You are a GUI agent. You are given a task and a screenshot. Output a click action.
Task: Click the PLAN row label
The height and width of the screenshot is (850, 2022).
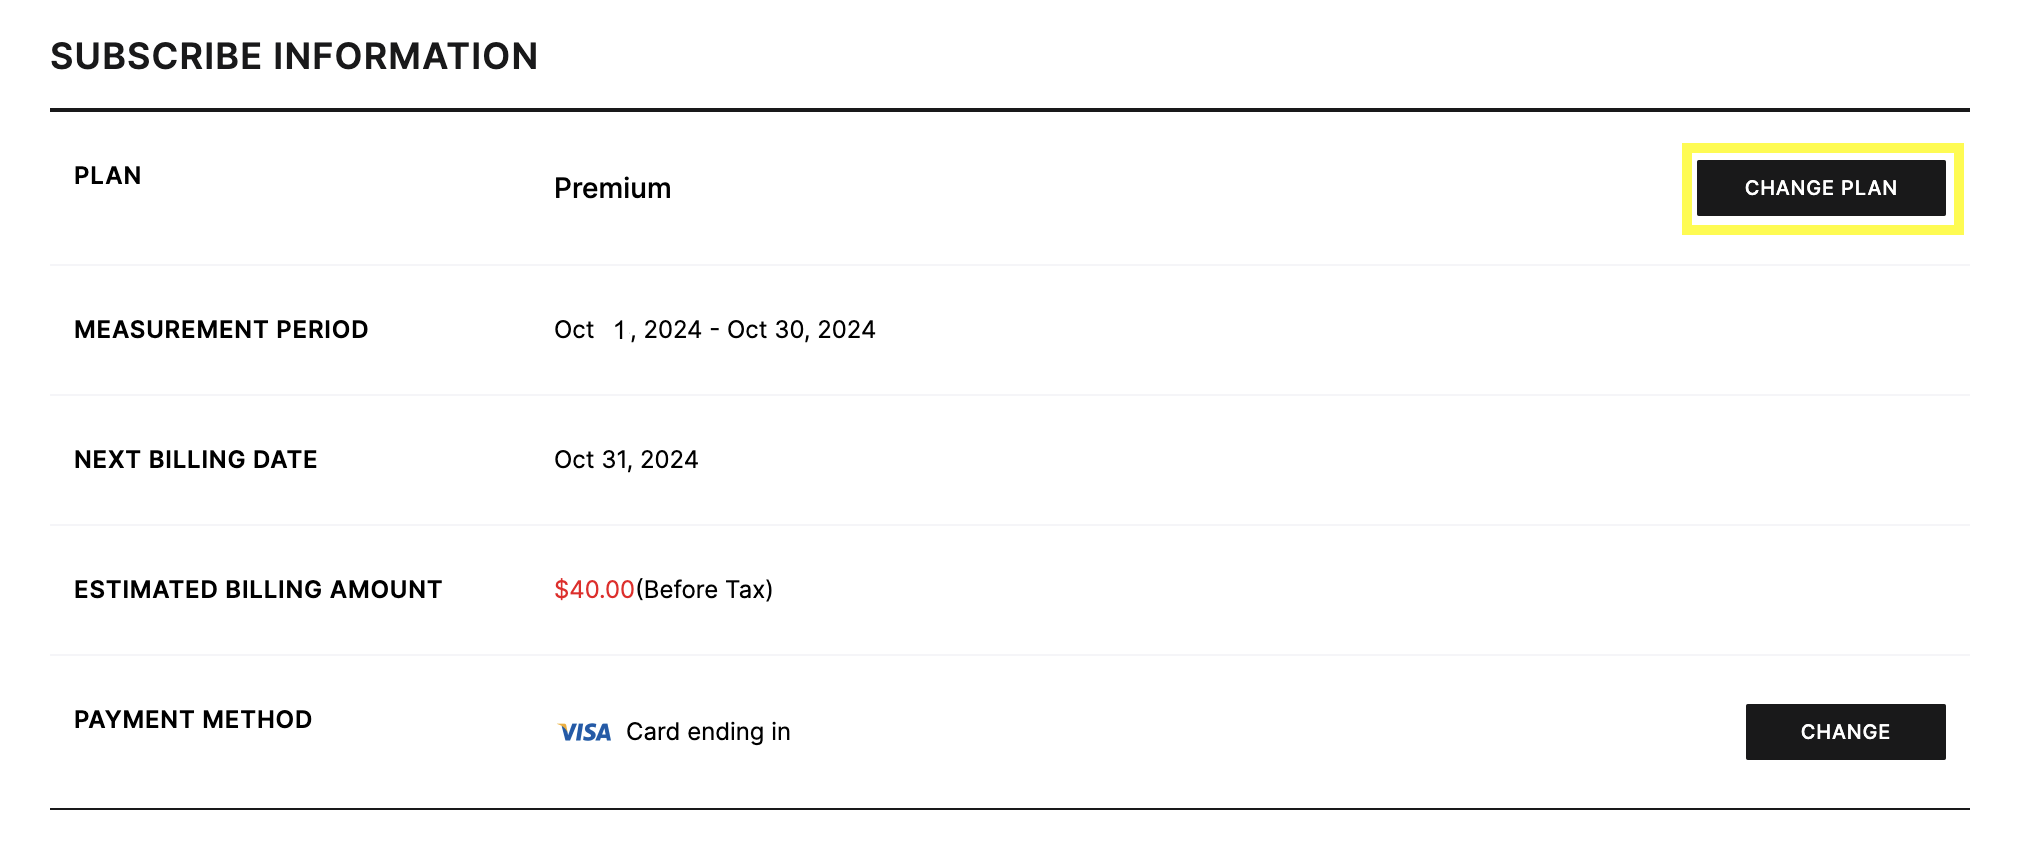click(x=108, y=176)
